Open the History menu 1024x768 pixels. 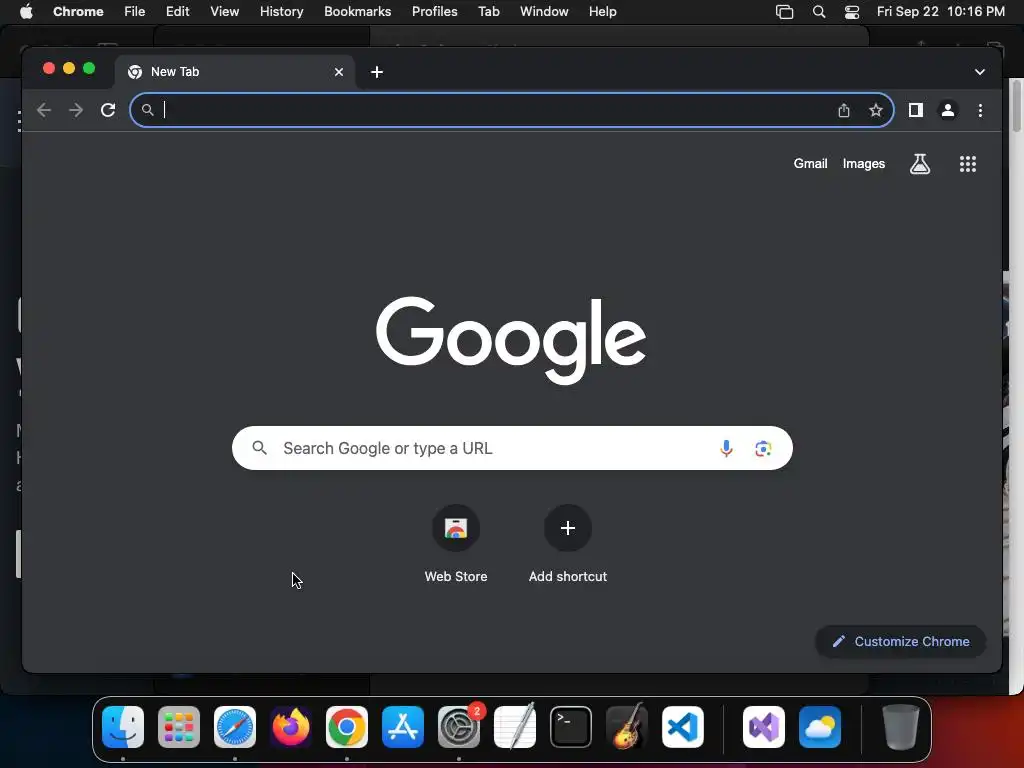click(281, 12)
